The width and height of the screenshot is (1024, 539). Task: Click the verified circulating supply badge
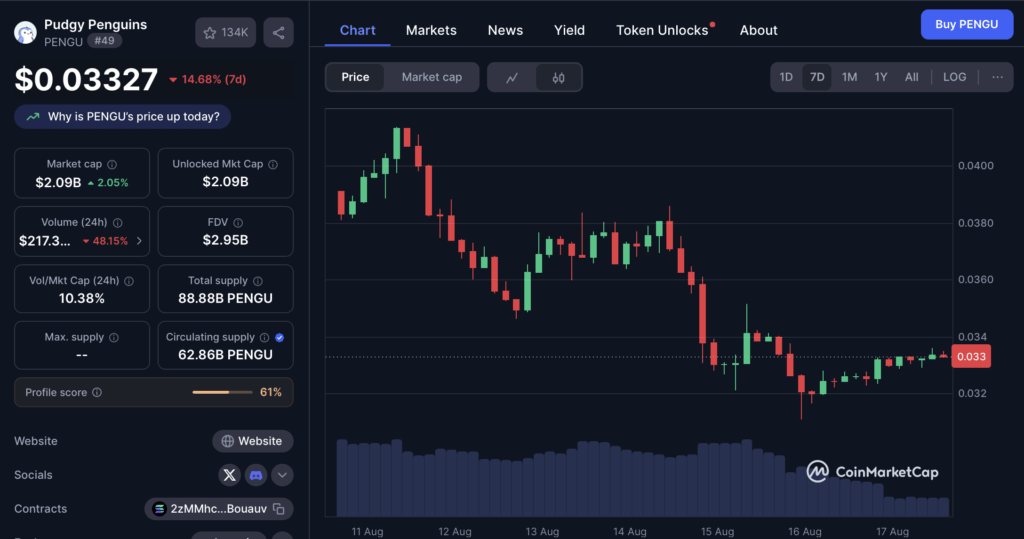click(x=280, y=338)
